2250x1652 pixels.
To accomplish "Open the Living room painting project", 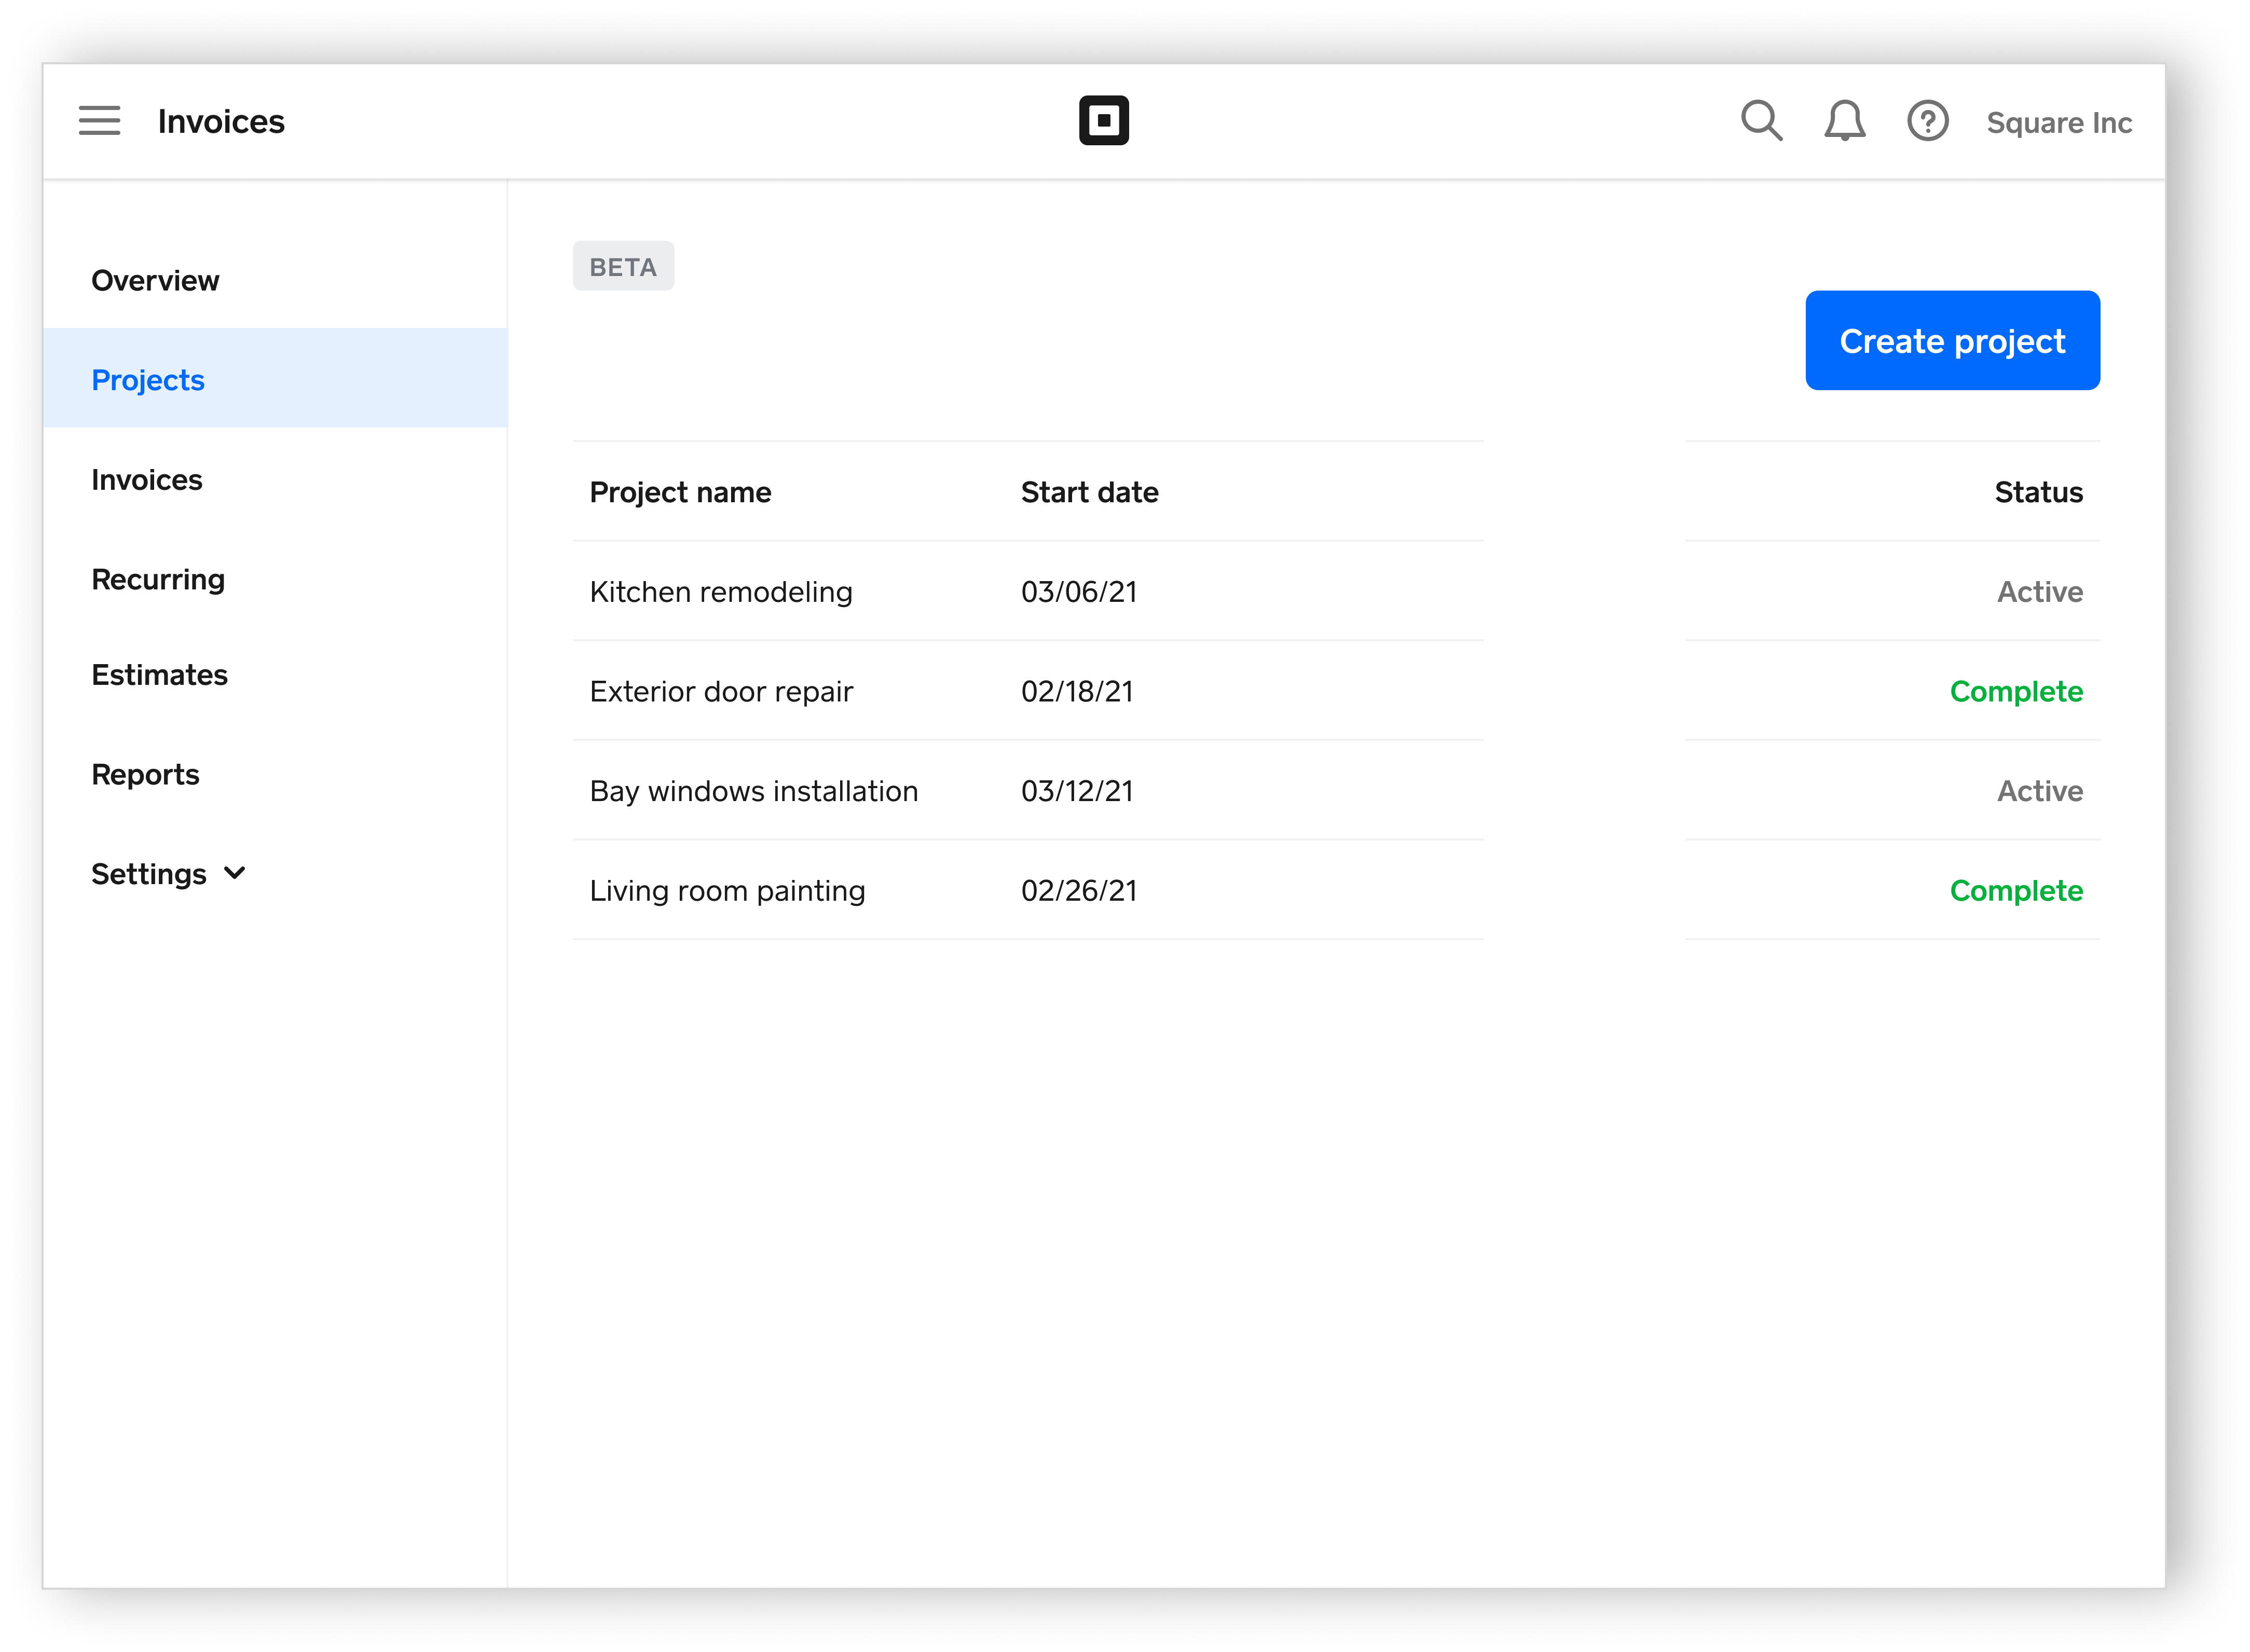I will click(727, 891).
